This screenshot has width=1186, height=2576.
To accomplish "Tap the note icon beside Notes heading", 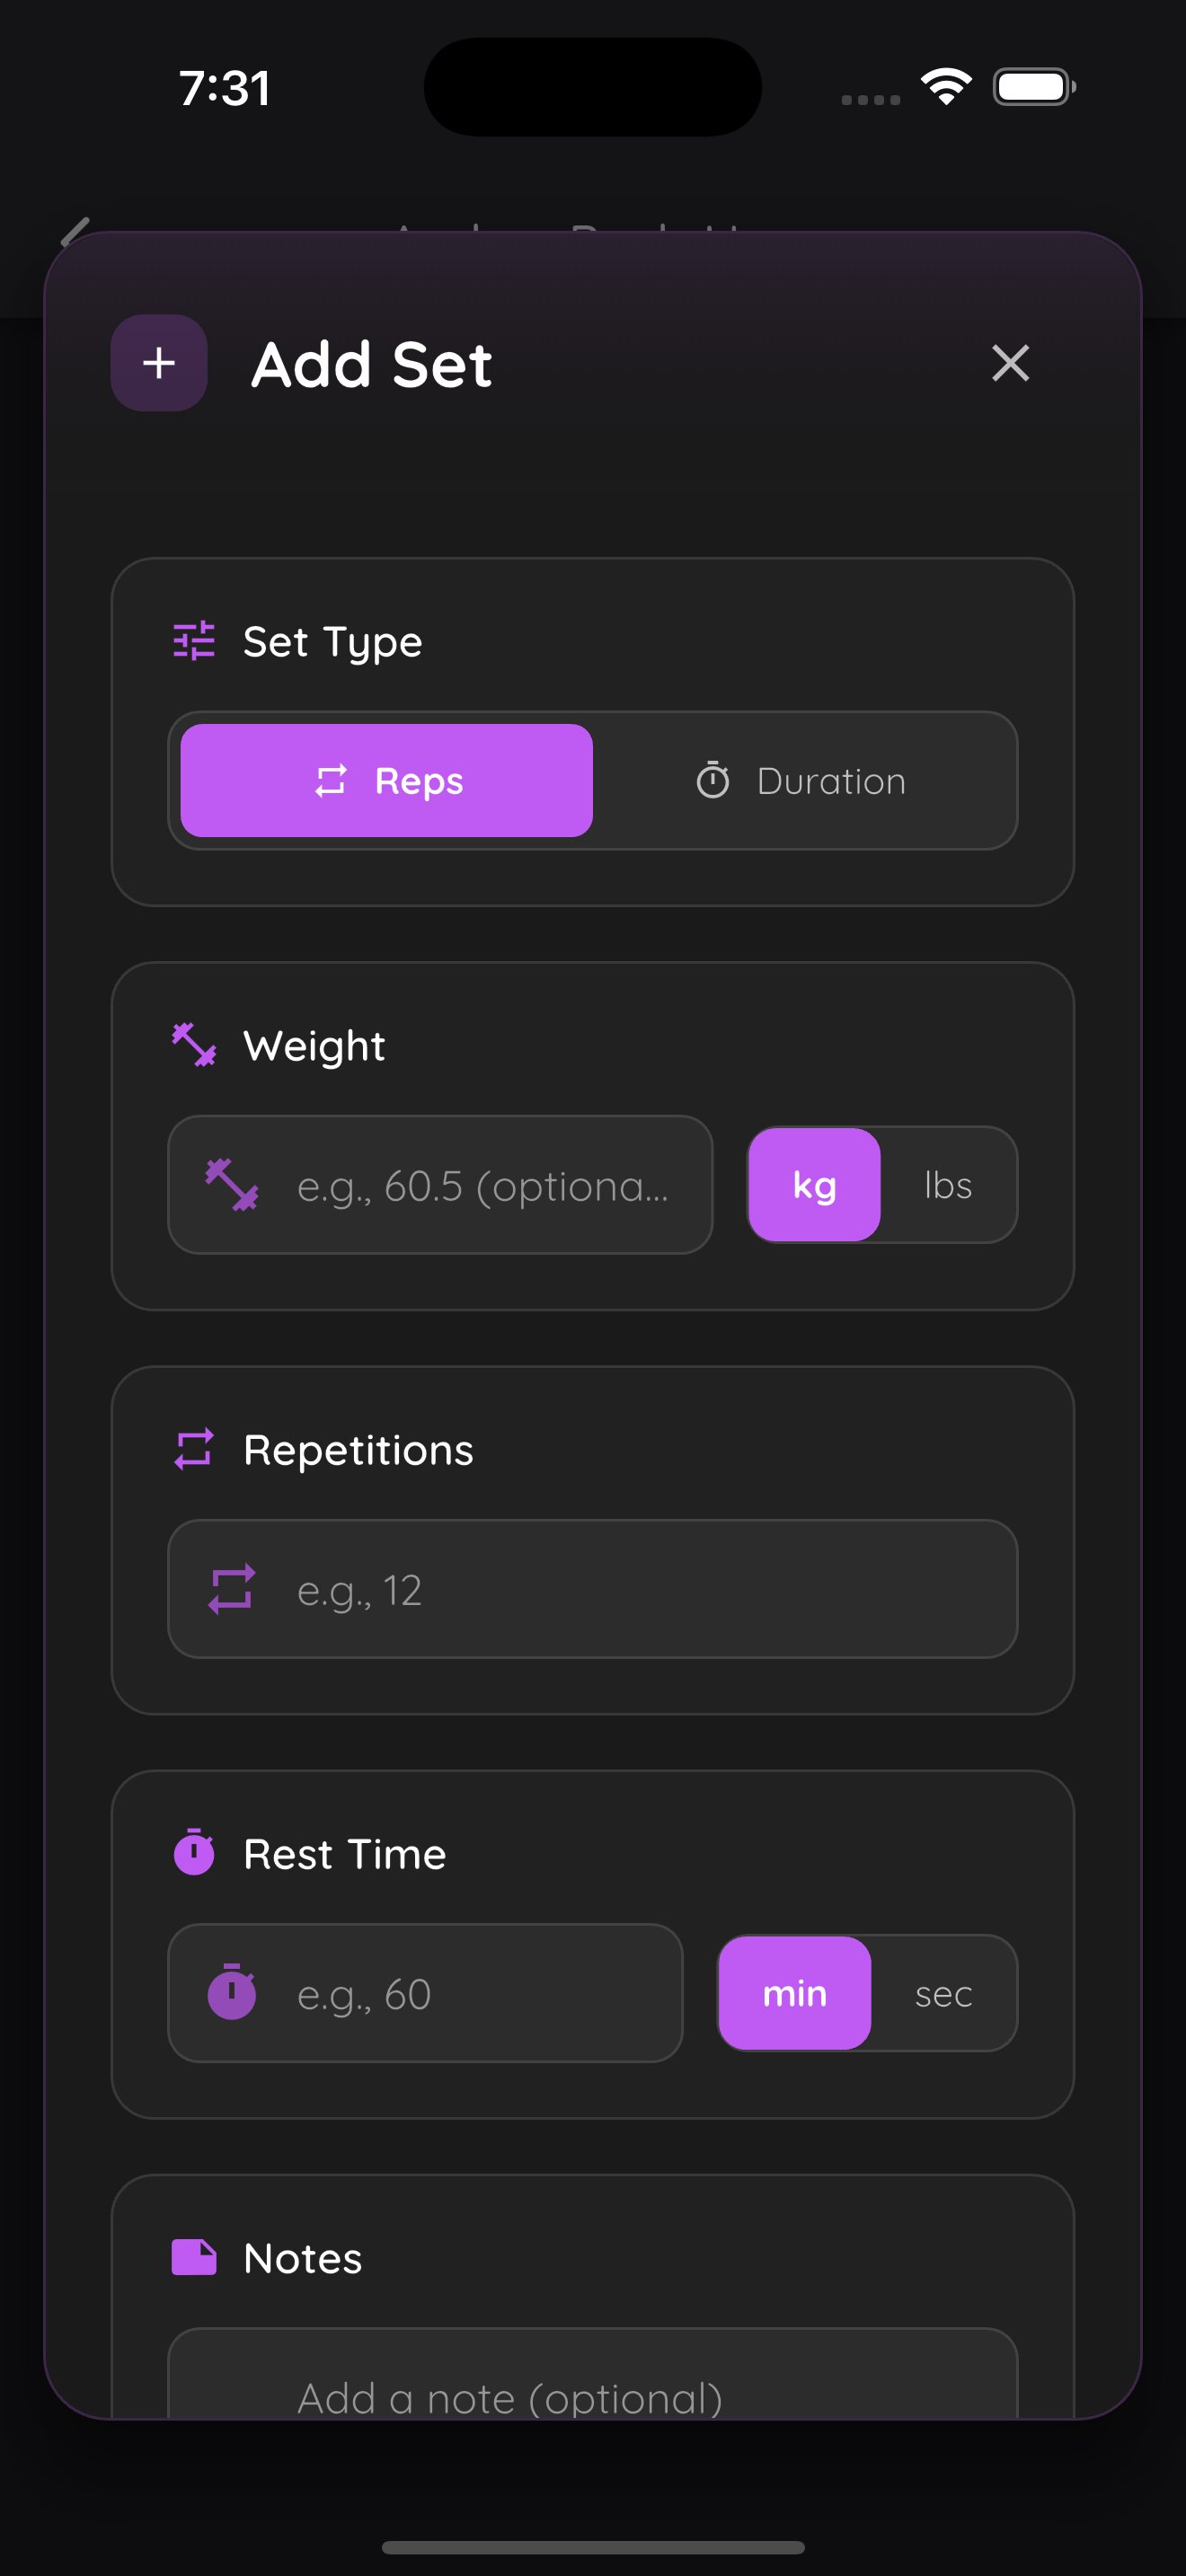I will (x=194, y=2257).
